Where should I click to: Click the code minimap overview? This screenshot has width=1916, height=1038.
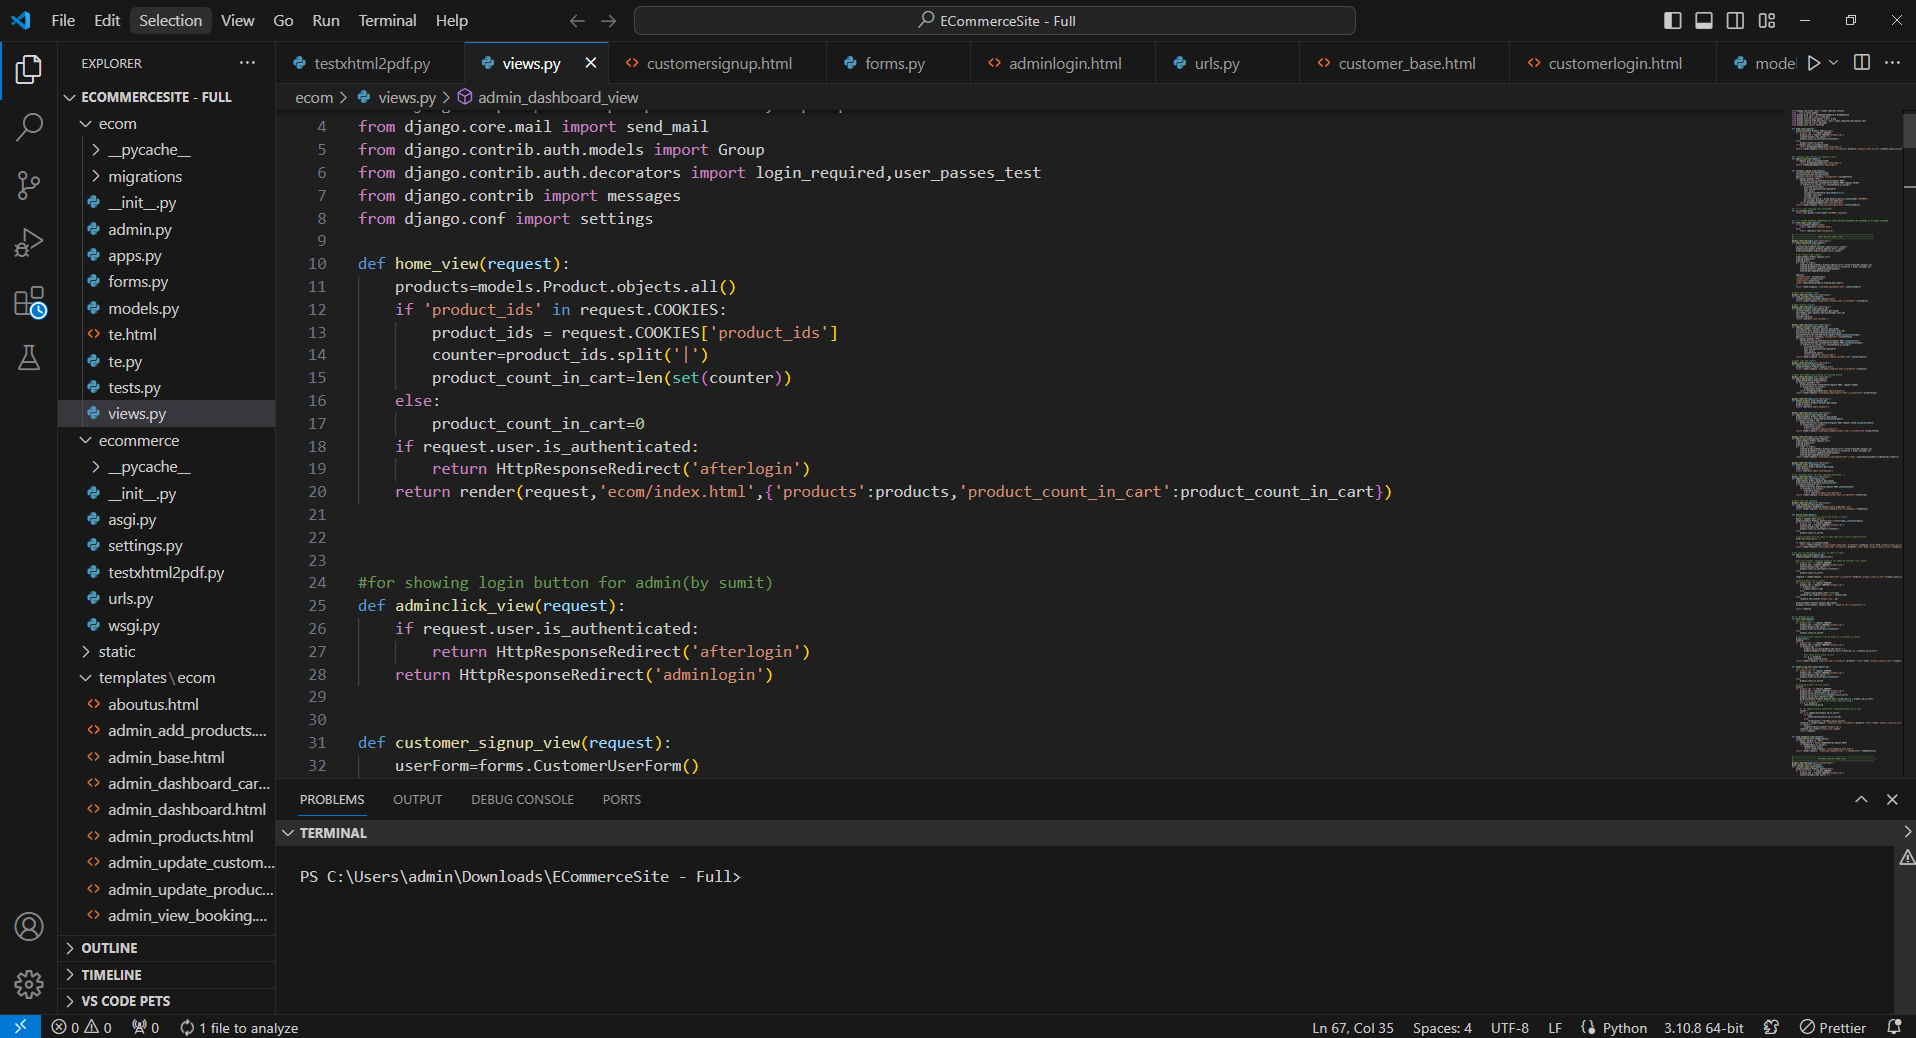tap(1846, 443)
